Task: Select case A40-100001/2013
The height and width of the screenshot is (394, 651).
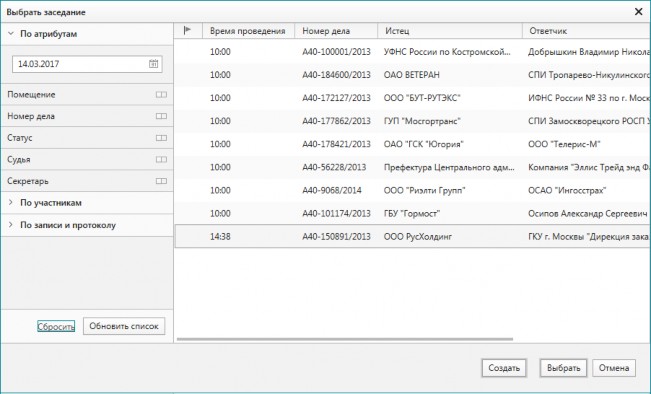Action: coord(336,52)
